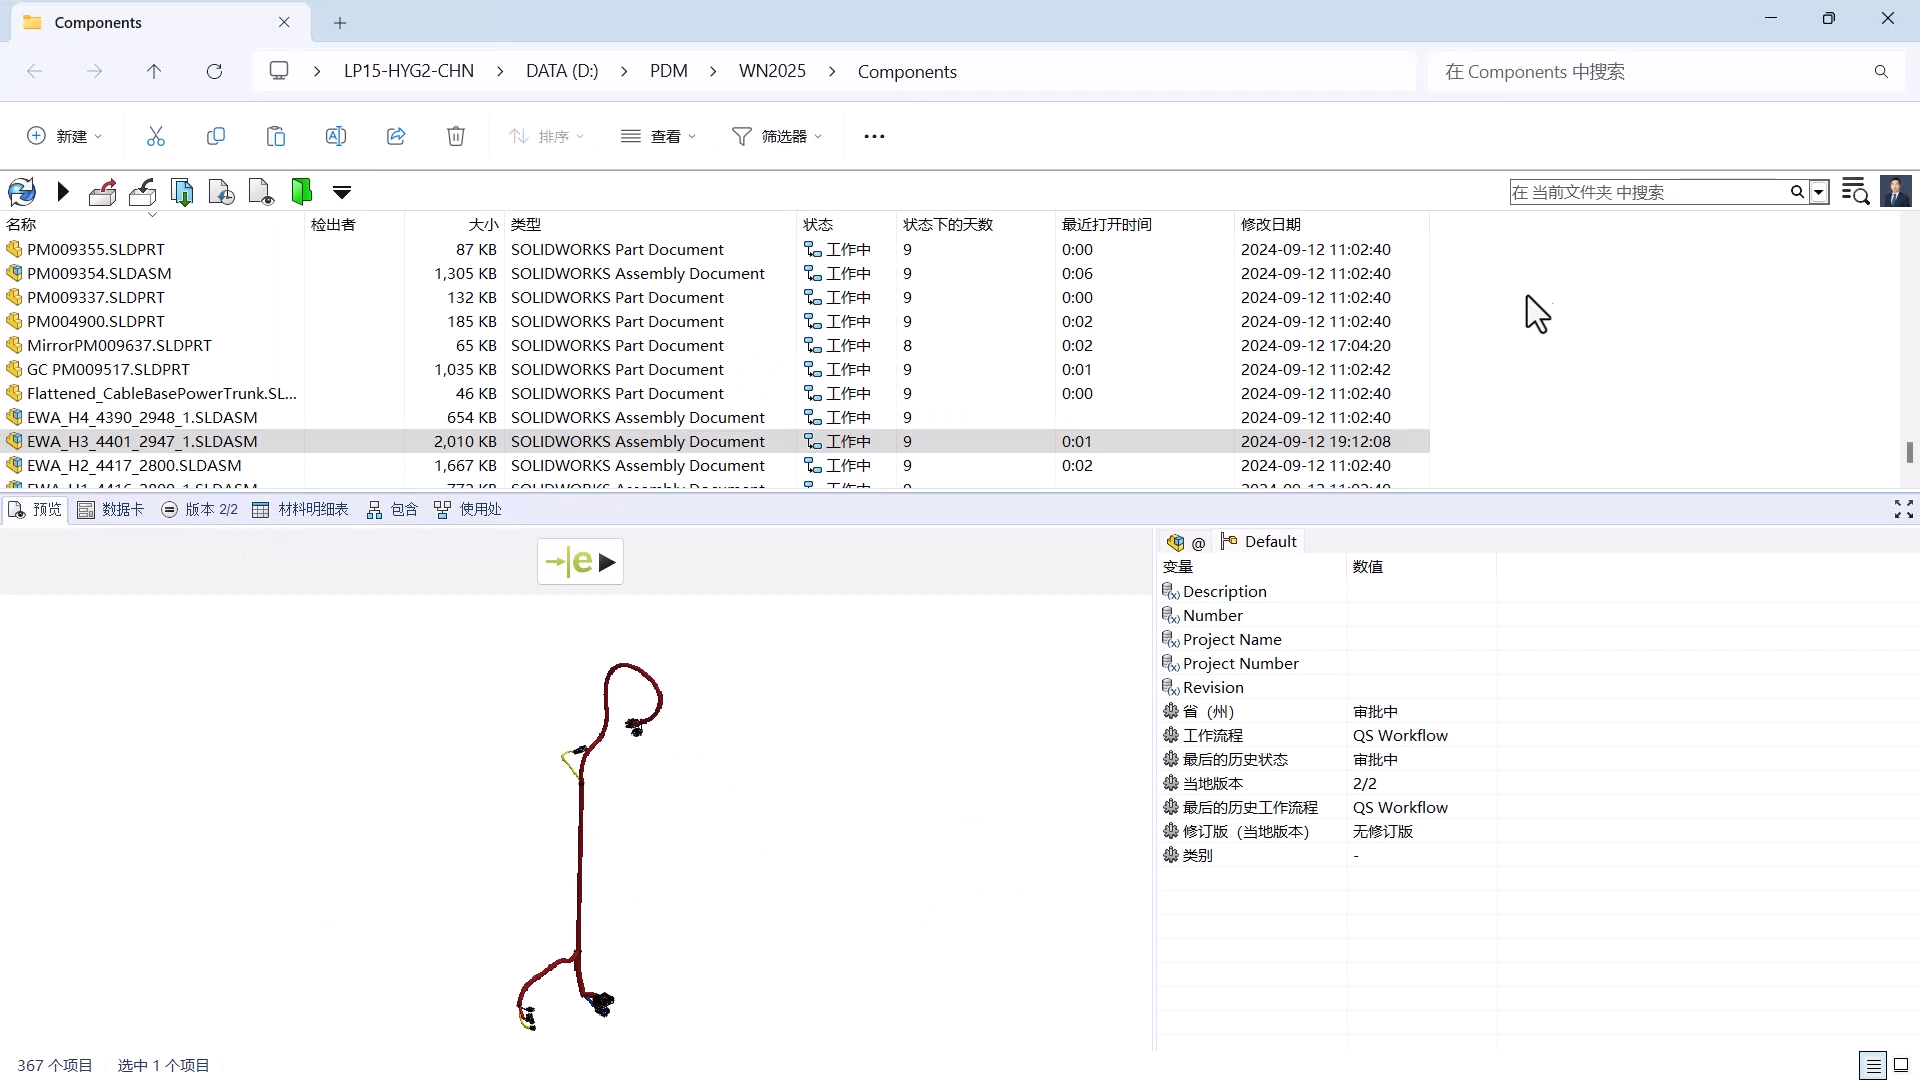Click the WN2025 breadcrumb

pos(772,71)
